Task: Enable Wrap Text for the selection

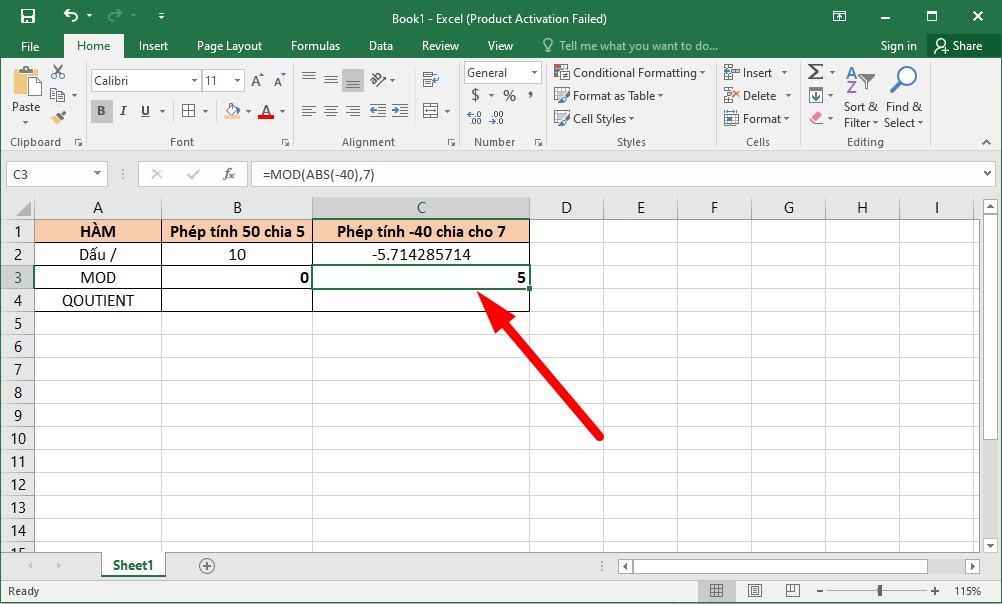Action: [x=430, y=78]
